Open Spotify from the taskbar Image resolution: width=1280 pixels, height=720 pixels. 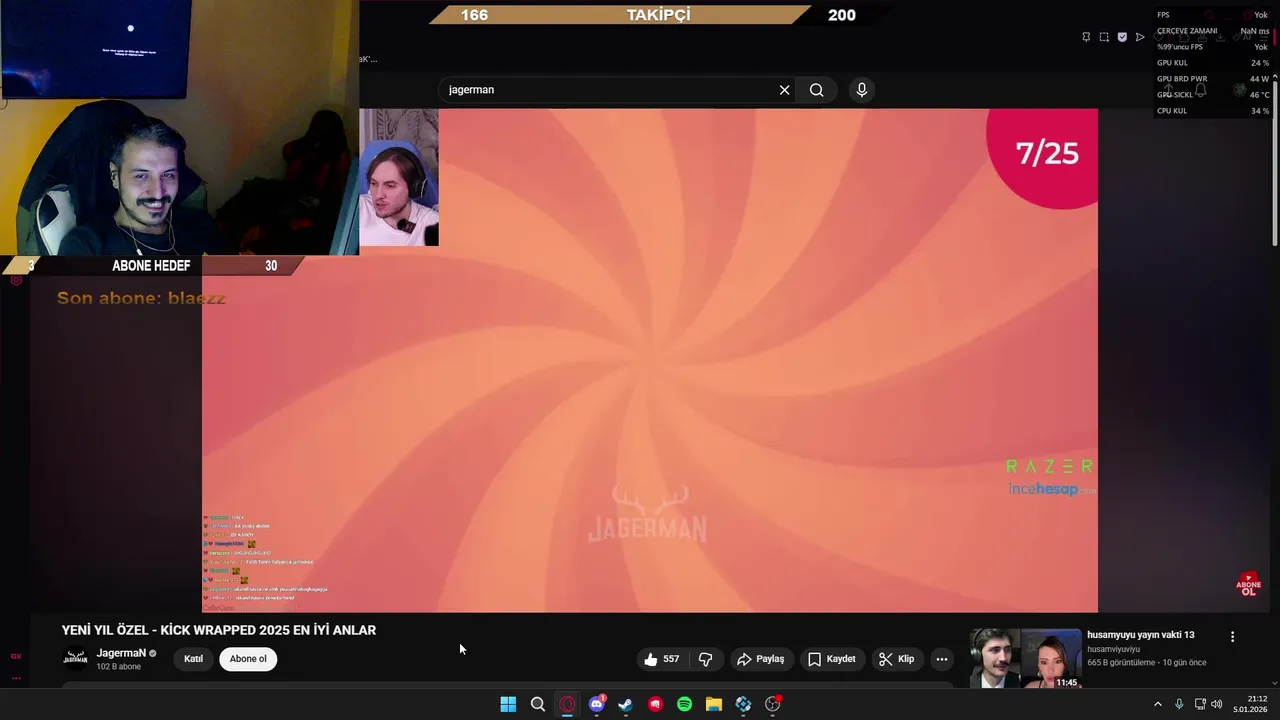684,704
